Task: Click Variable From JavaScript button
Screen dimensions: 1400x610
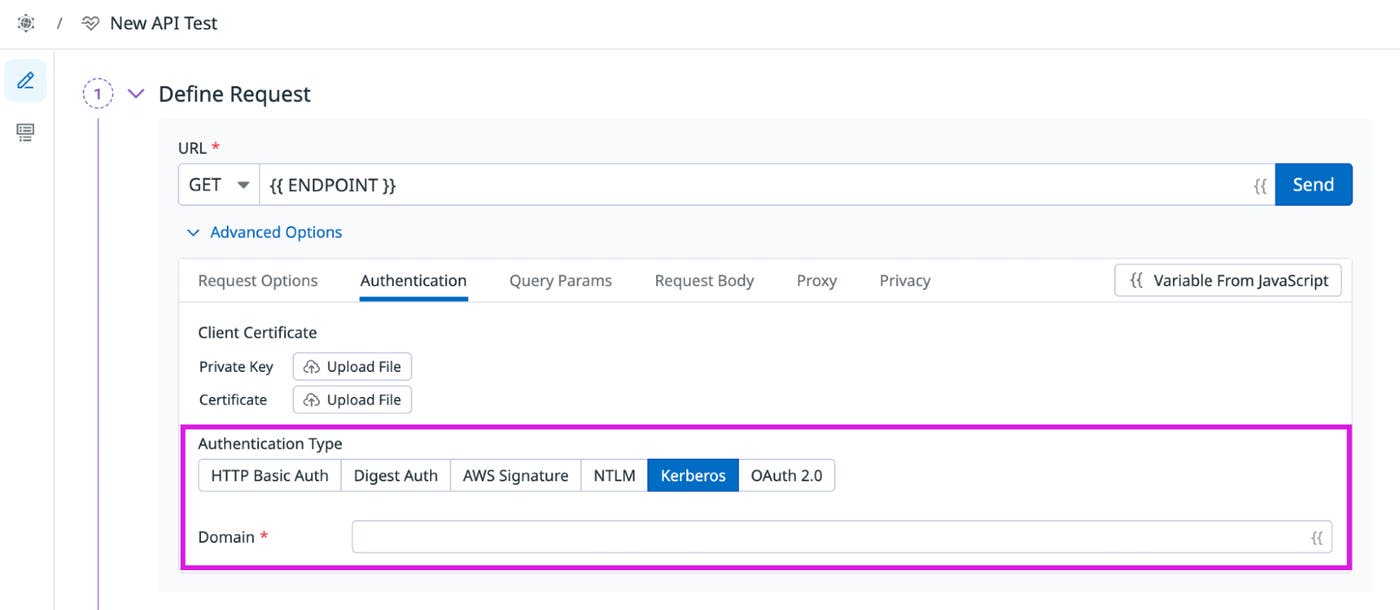Action: pyautogui.click(x=1227, y=280)
